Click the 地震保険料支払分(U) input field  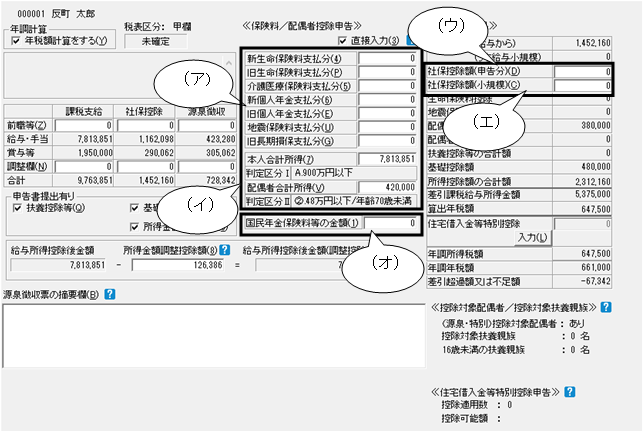[x=388, y=127]
